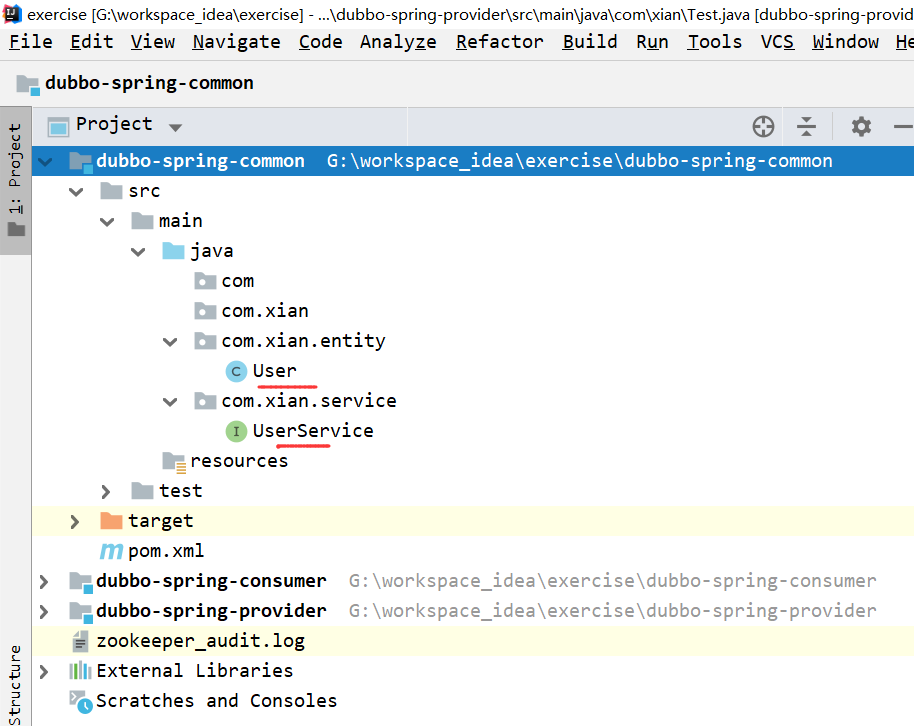Click the External Libraries icon
914x726 pixels.
pos(80,671)
